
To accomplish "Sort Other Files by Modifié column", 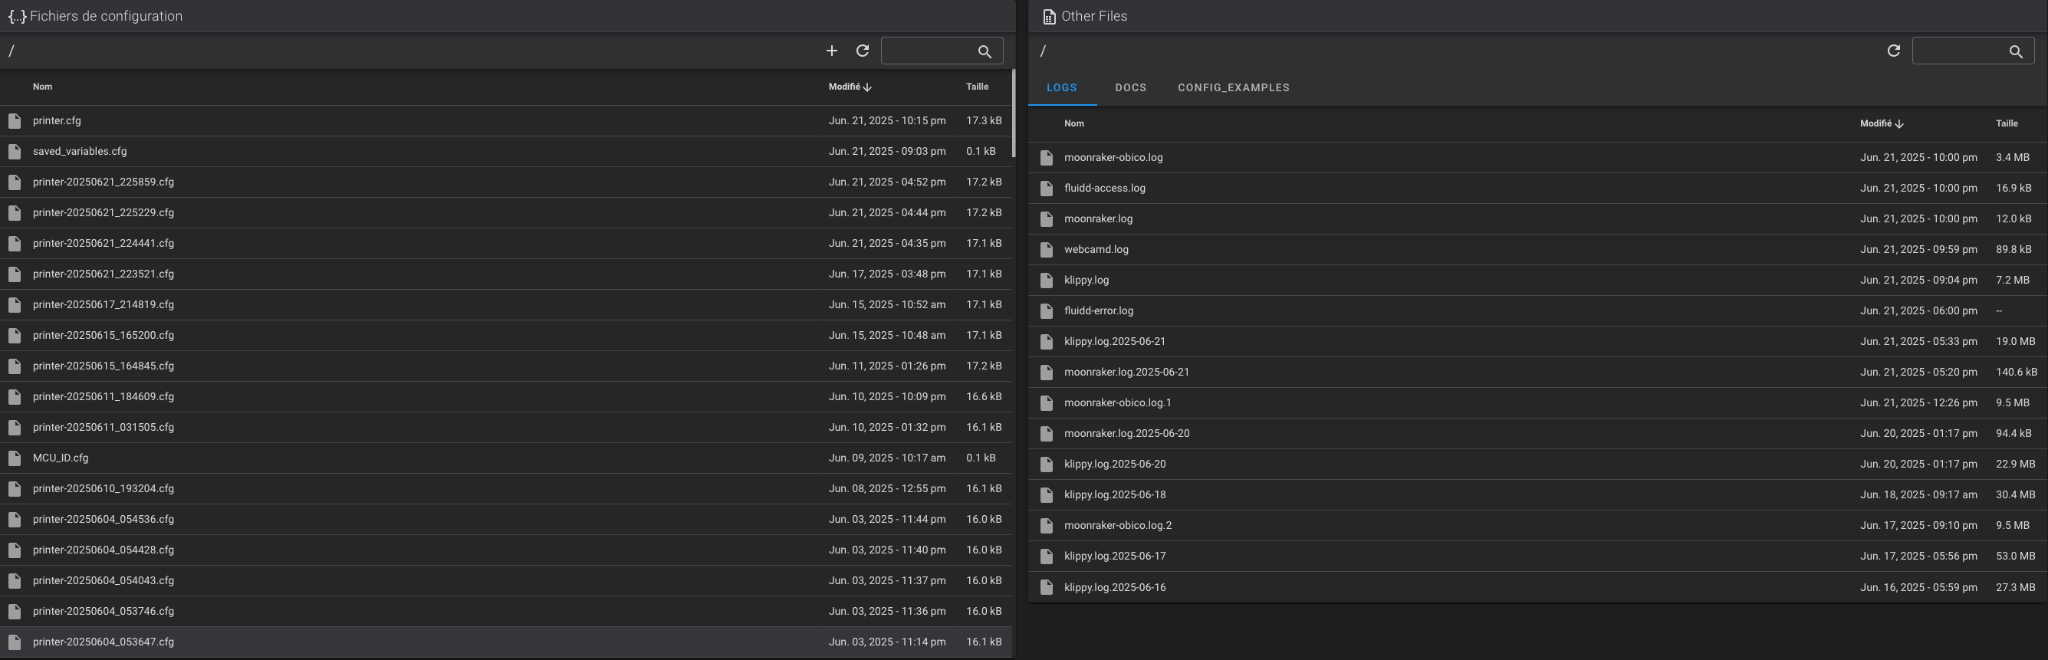I will (1882, 124).
